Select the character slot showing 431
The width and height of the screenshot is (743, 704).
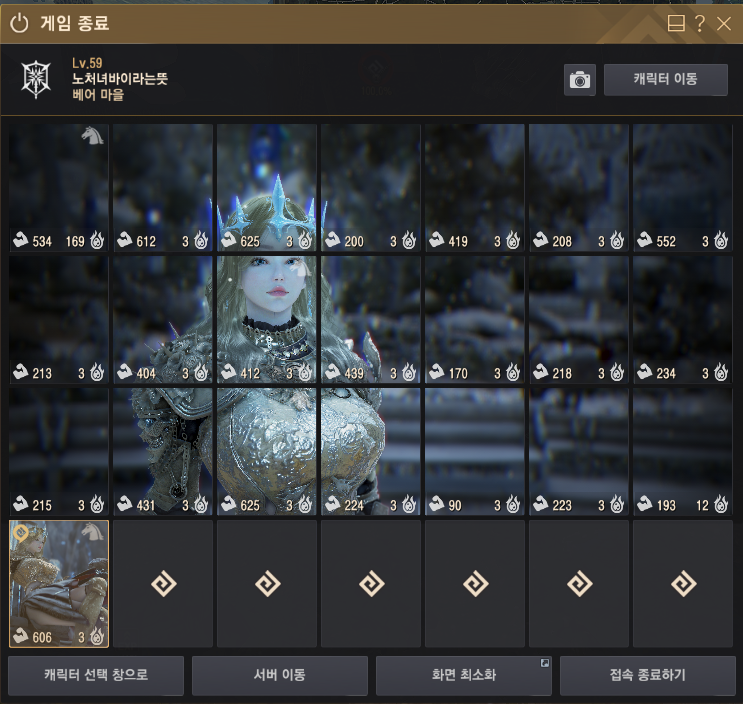click(x=163, y=451)
